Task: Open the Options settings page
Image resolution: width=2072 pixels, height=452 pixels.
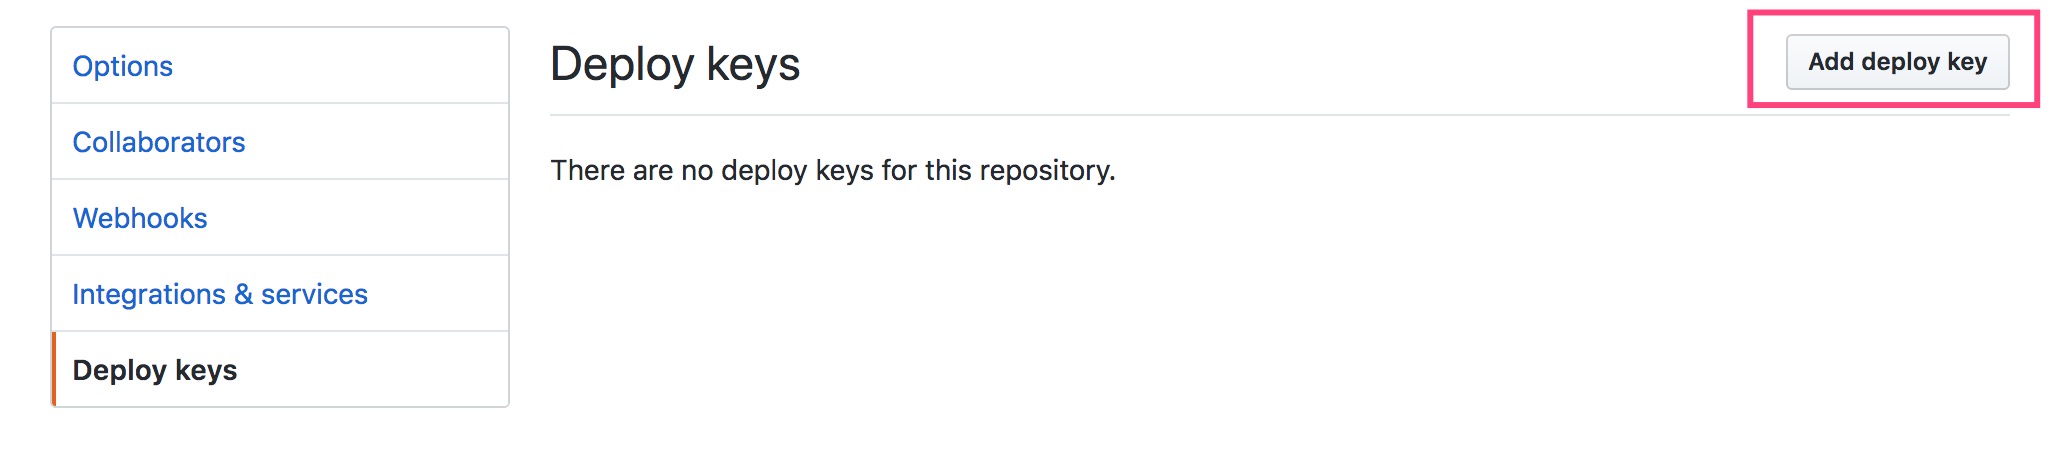Action: [x=123, y=66]
